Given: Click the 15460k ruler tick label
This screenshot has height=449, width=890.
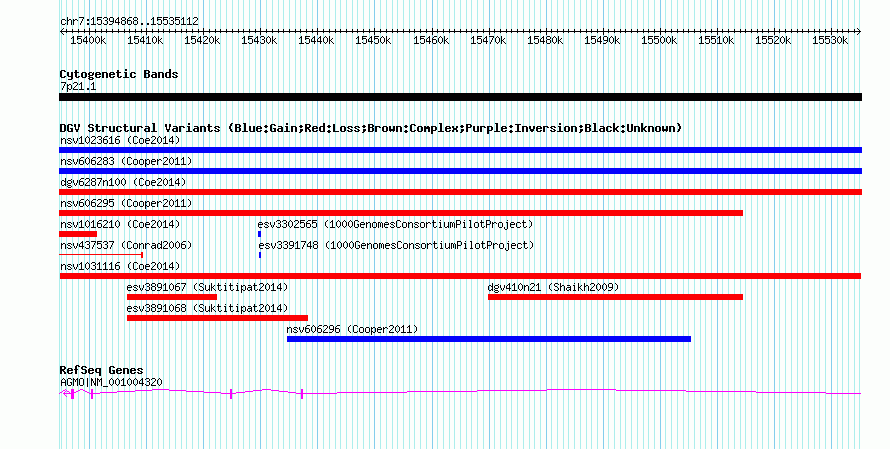Looking at the screenshot, I should pos(431,40).
